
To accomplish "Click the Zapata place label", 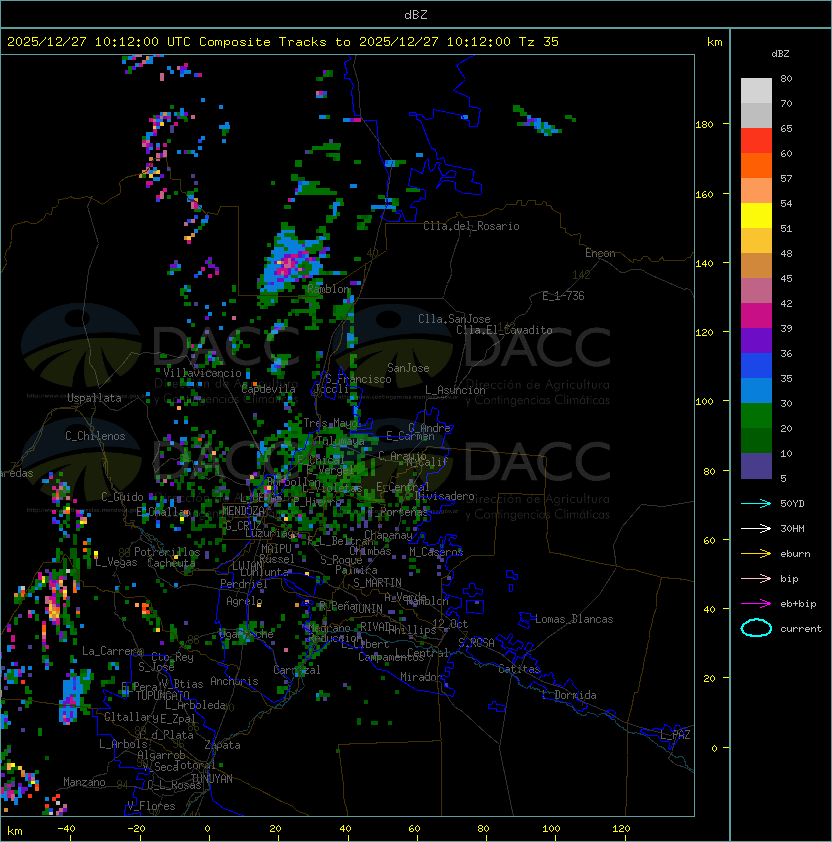I will (x=222, y=745).
